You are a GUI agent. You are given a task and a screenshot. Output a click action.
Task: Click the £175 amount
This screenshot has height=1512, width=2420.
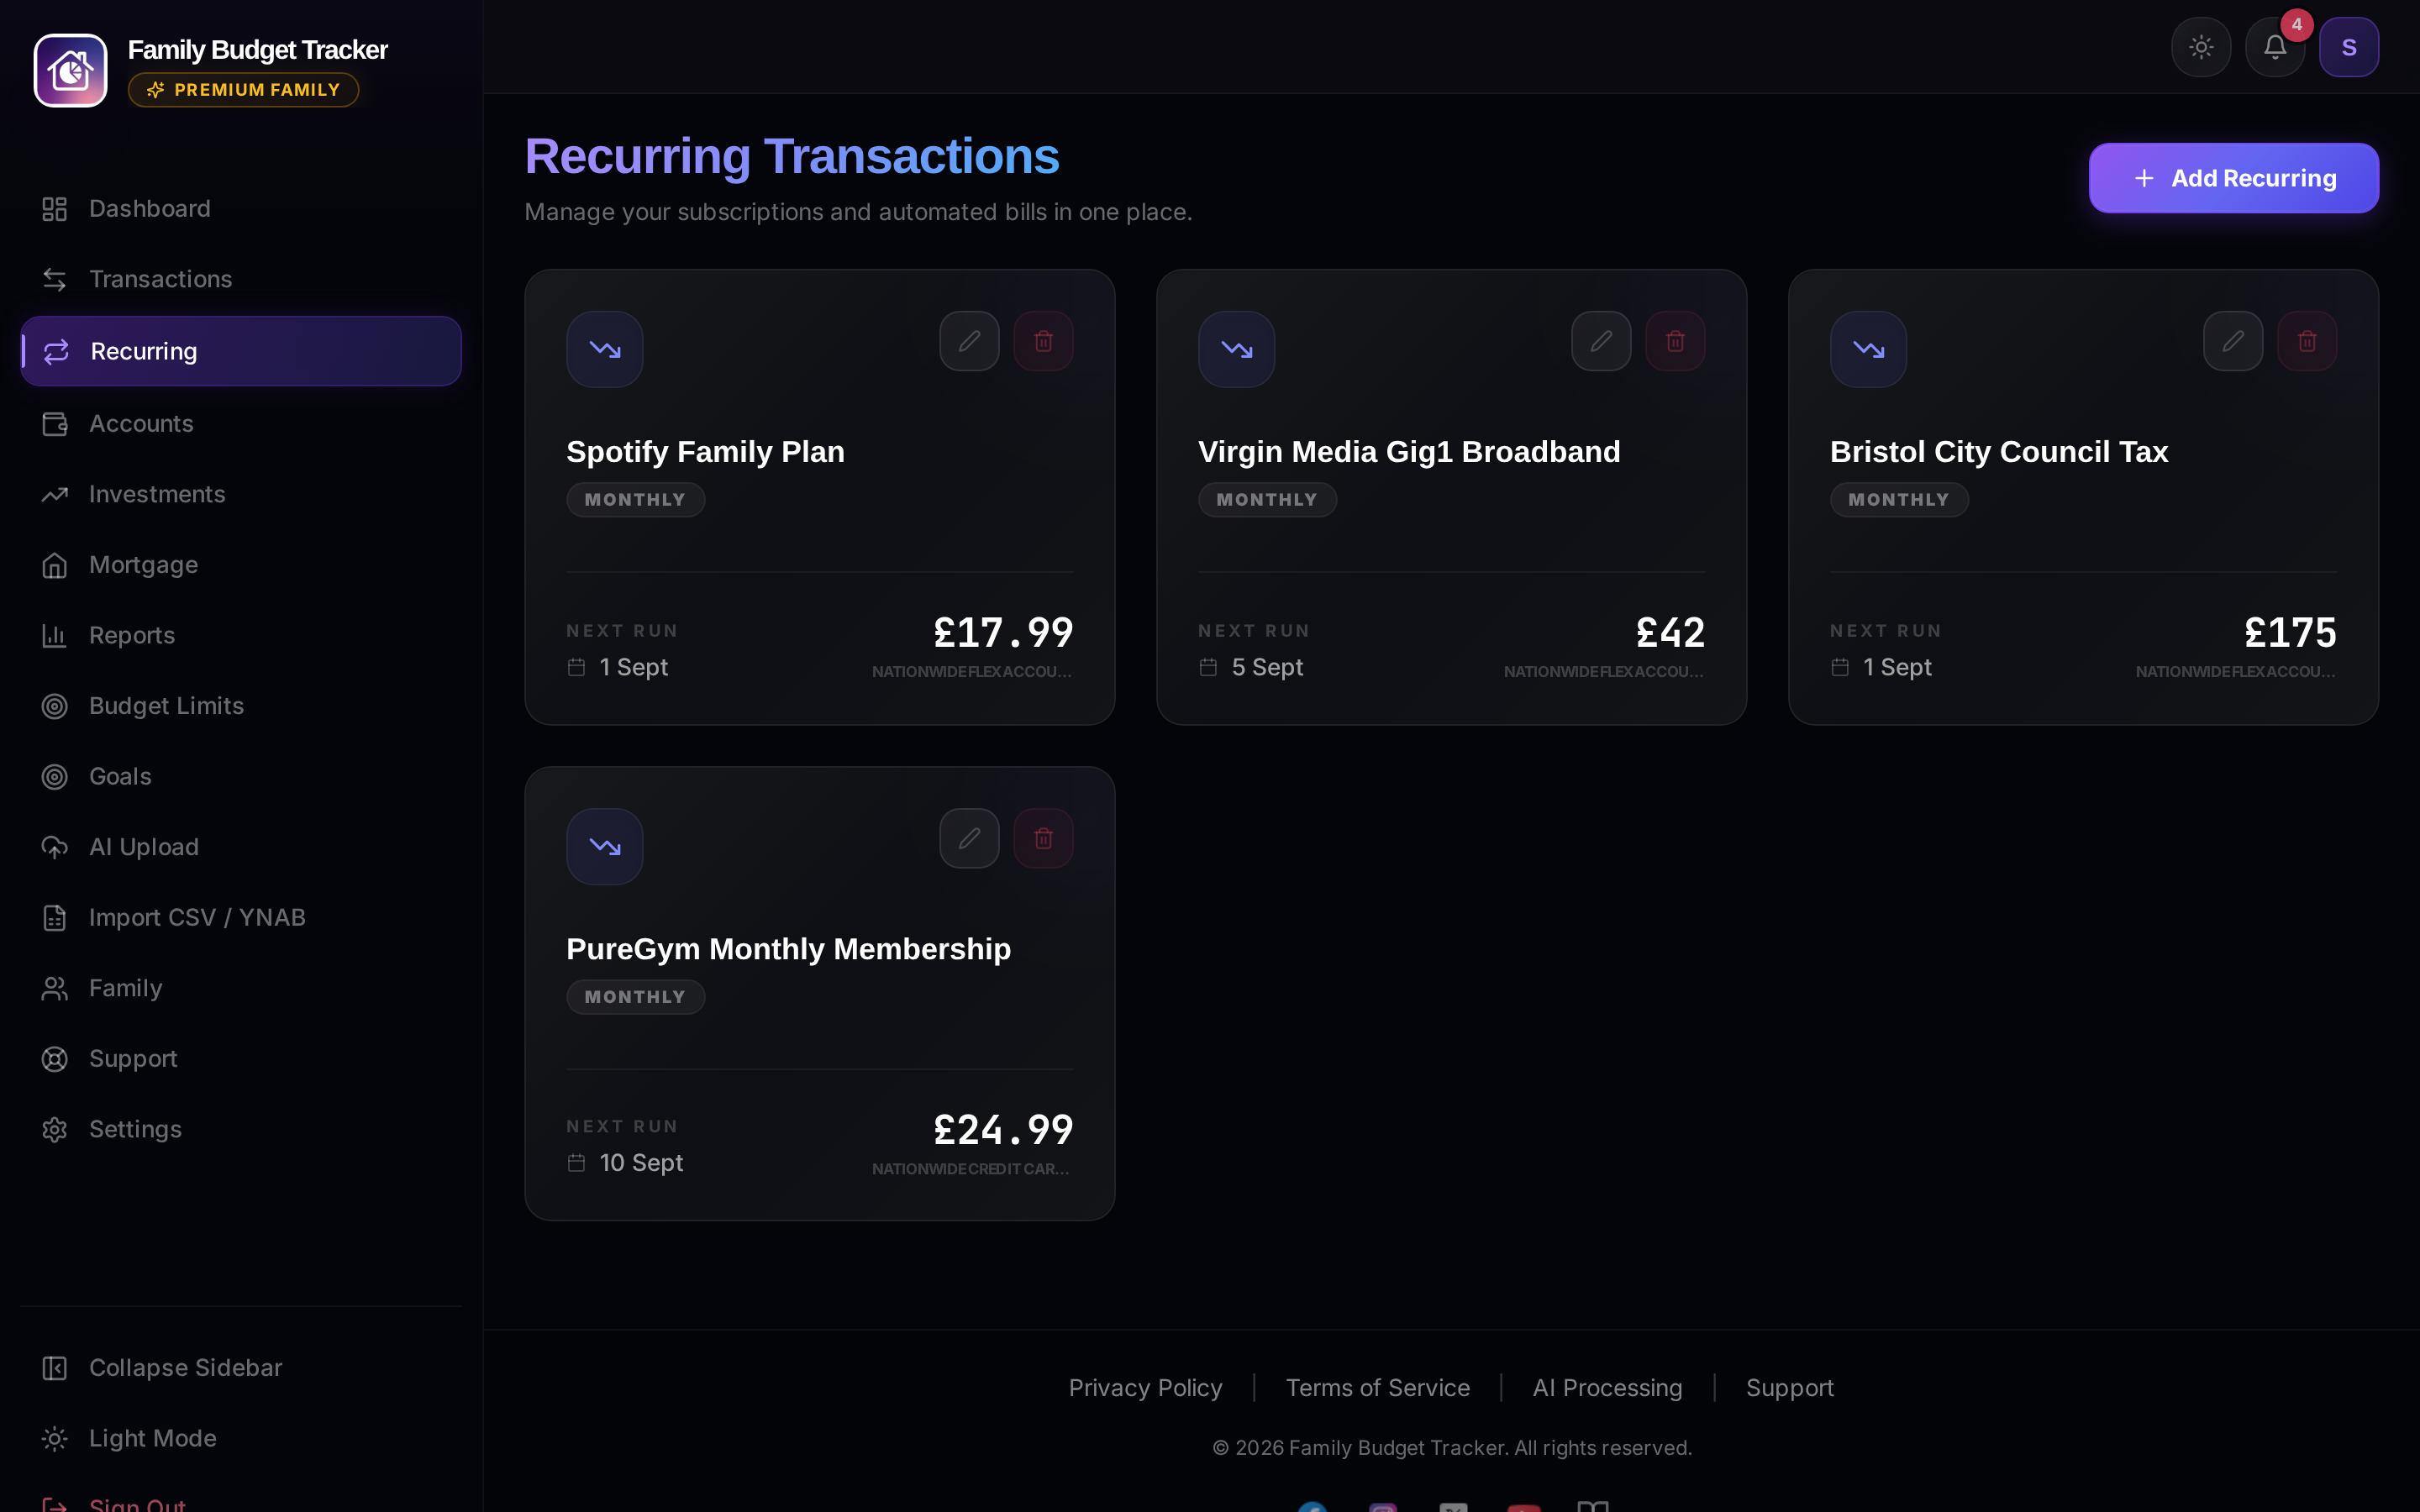click(x=2290, y=632)
